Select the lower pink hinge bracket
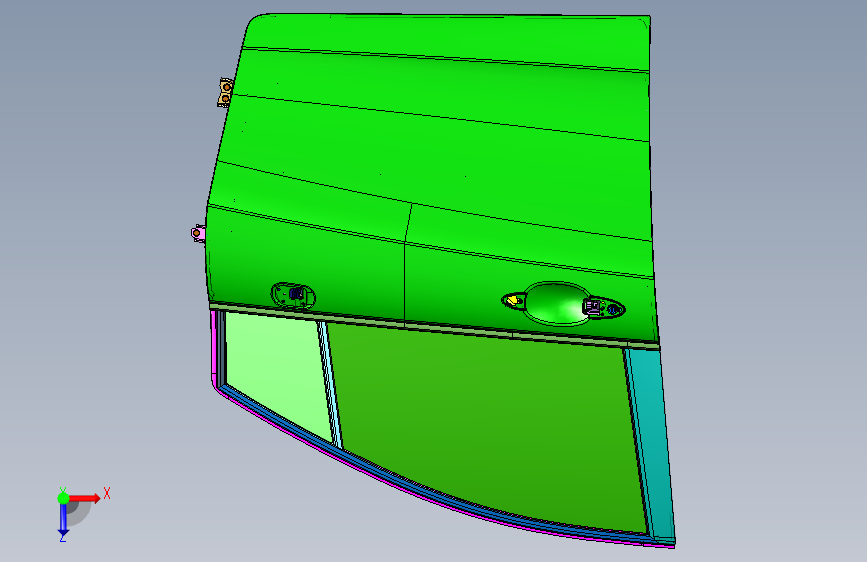The image size is (867, 562). (x=198, y=233)
